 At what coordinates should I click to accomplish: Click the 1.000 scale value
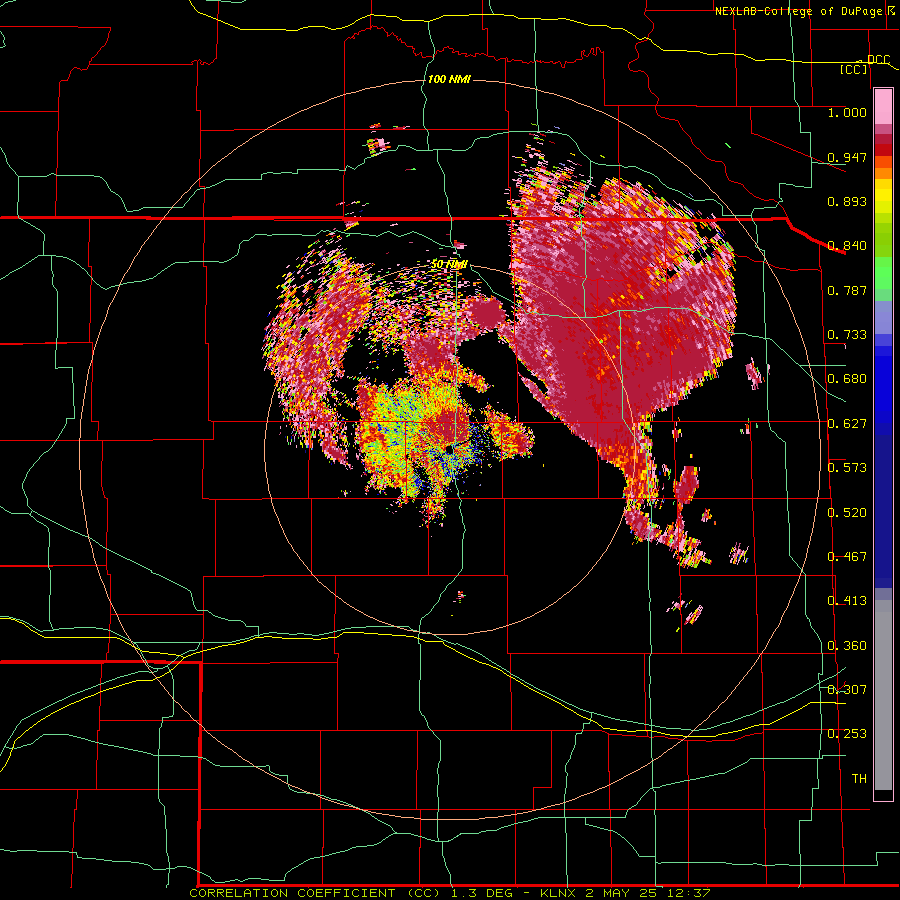click(x=847, y=112)
